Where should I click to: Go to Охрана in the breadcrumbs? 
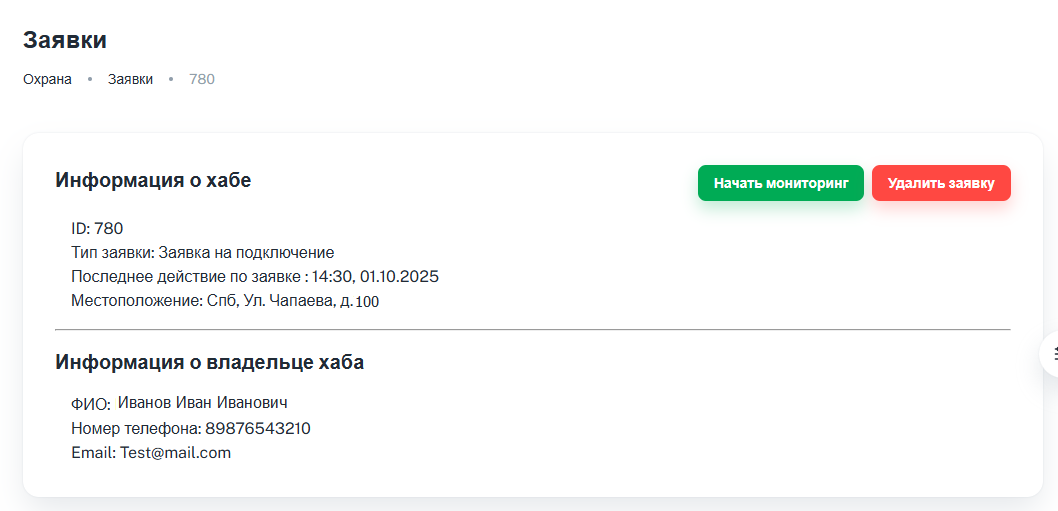47,79
